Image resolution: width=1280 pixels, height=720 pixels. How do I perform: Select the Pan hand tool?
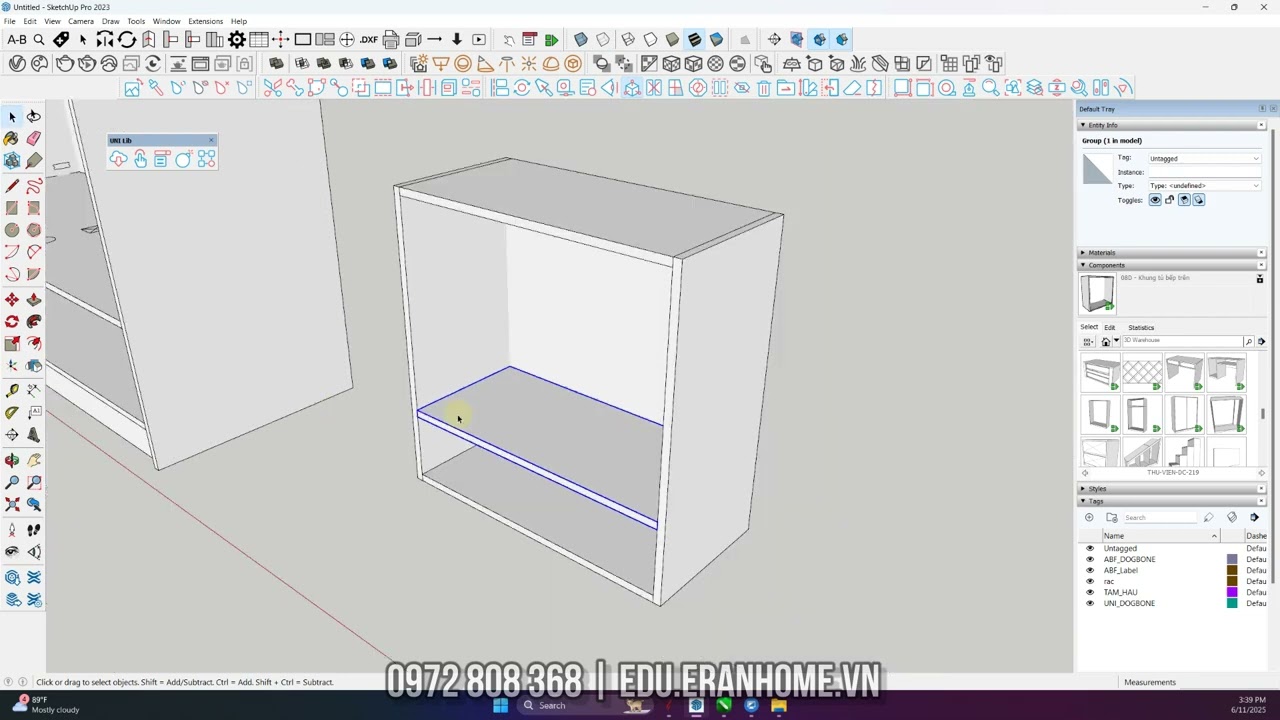34,460
